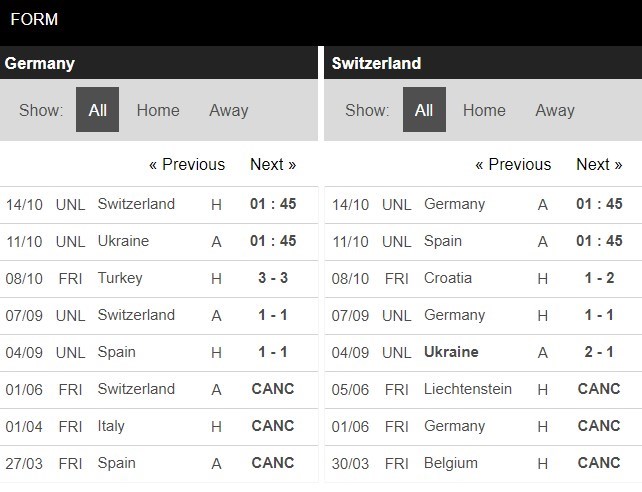Image resolution: width=642 pixels, height=492 pixels.
Task: Go to Previous Germany matches
Action: pos(187,164)
